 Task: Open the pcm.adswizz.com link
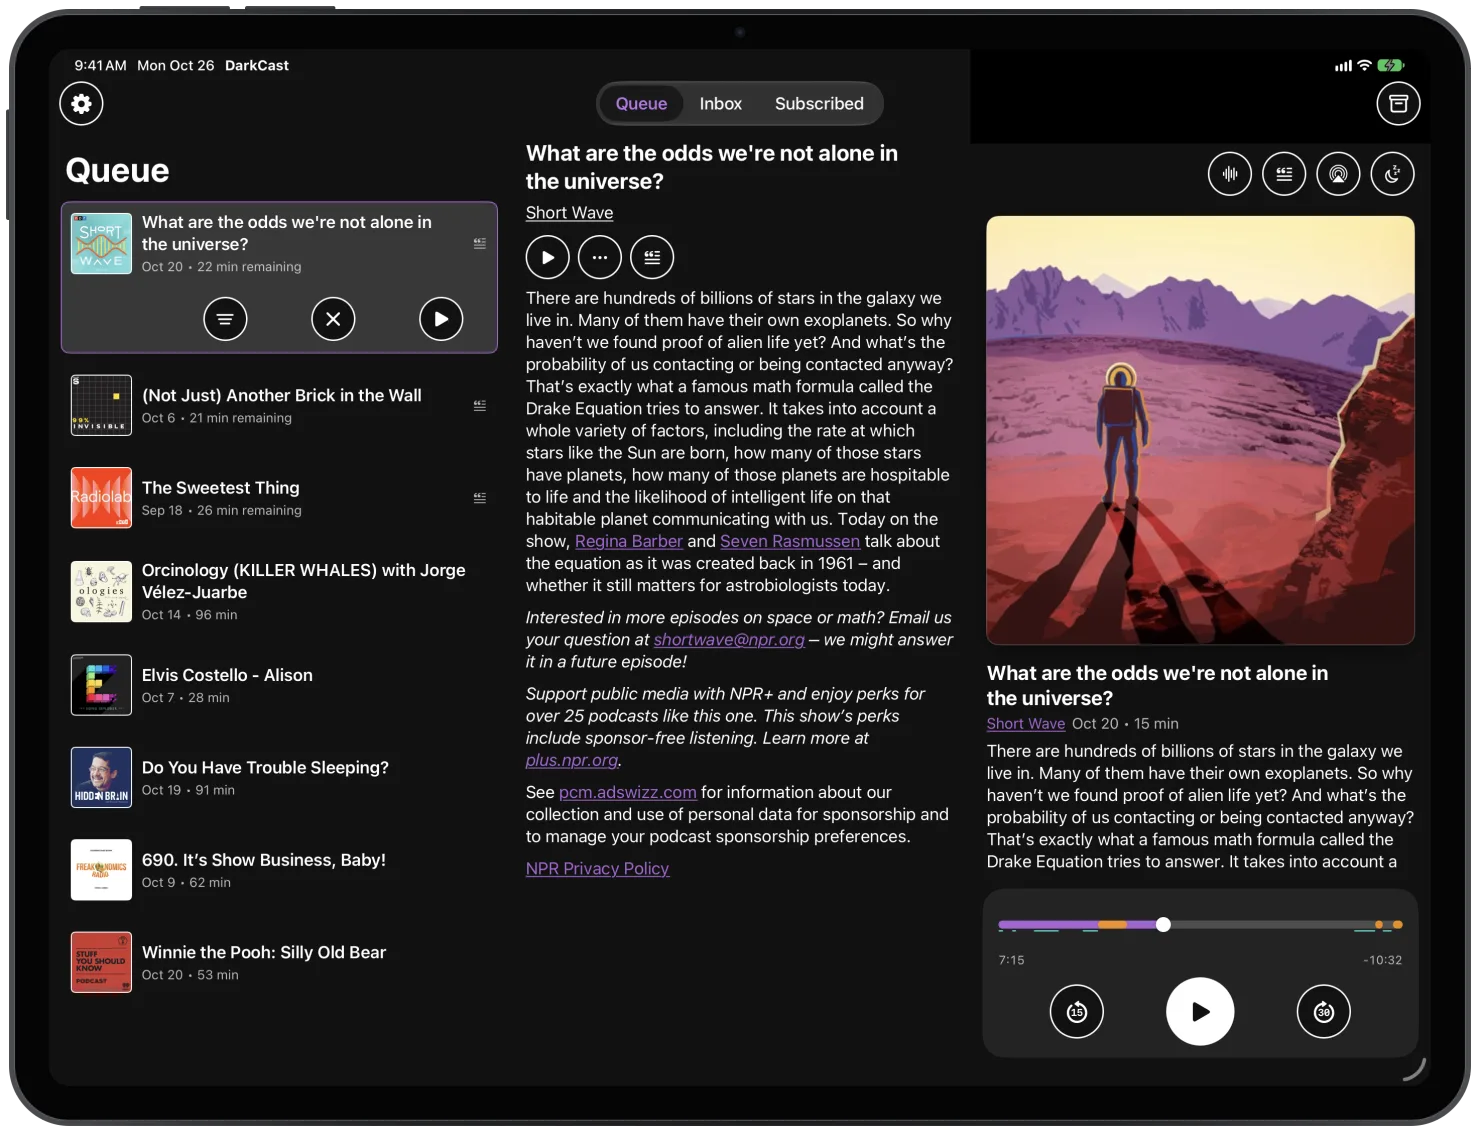627,792
